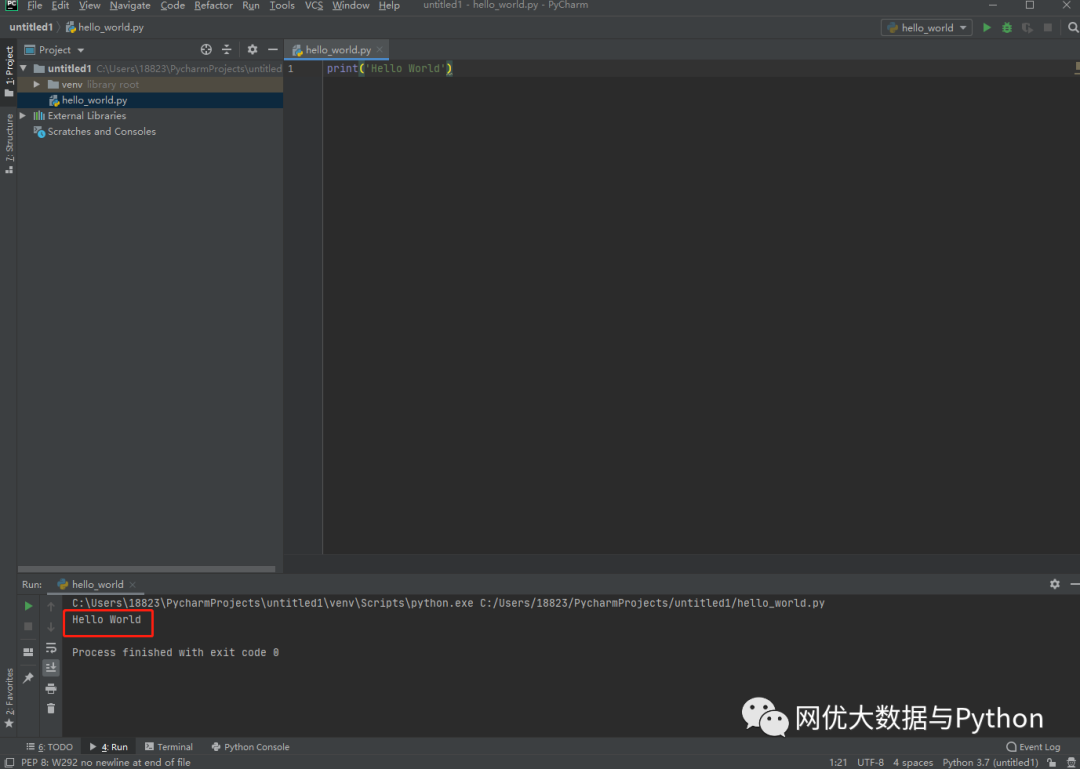Click the 4: Run tool window button
The height and width of the screenshot is (769, 1080).
click(x=109, y=747)
